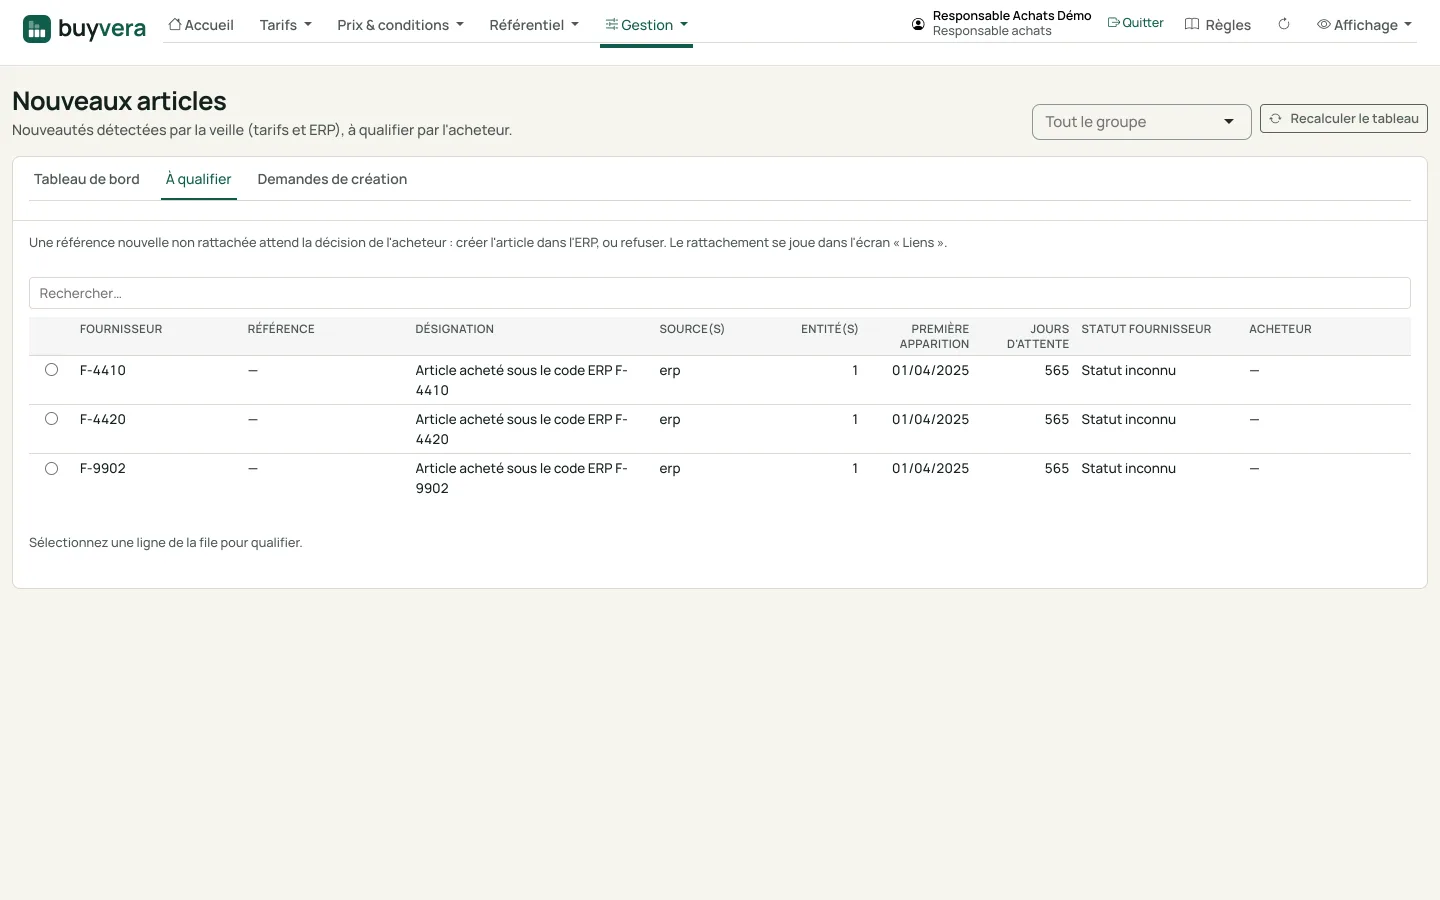Select the À qualifier tab
The height and width of the screenshot is (900, 1440).
[x=199, y=179]
